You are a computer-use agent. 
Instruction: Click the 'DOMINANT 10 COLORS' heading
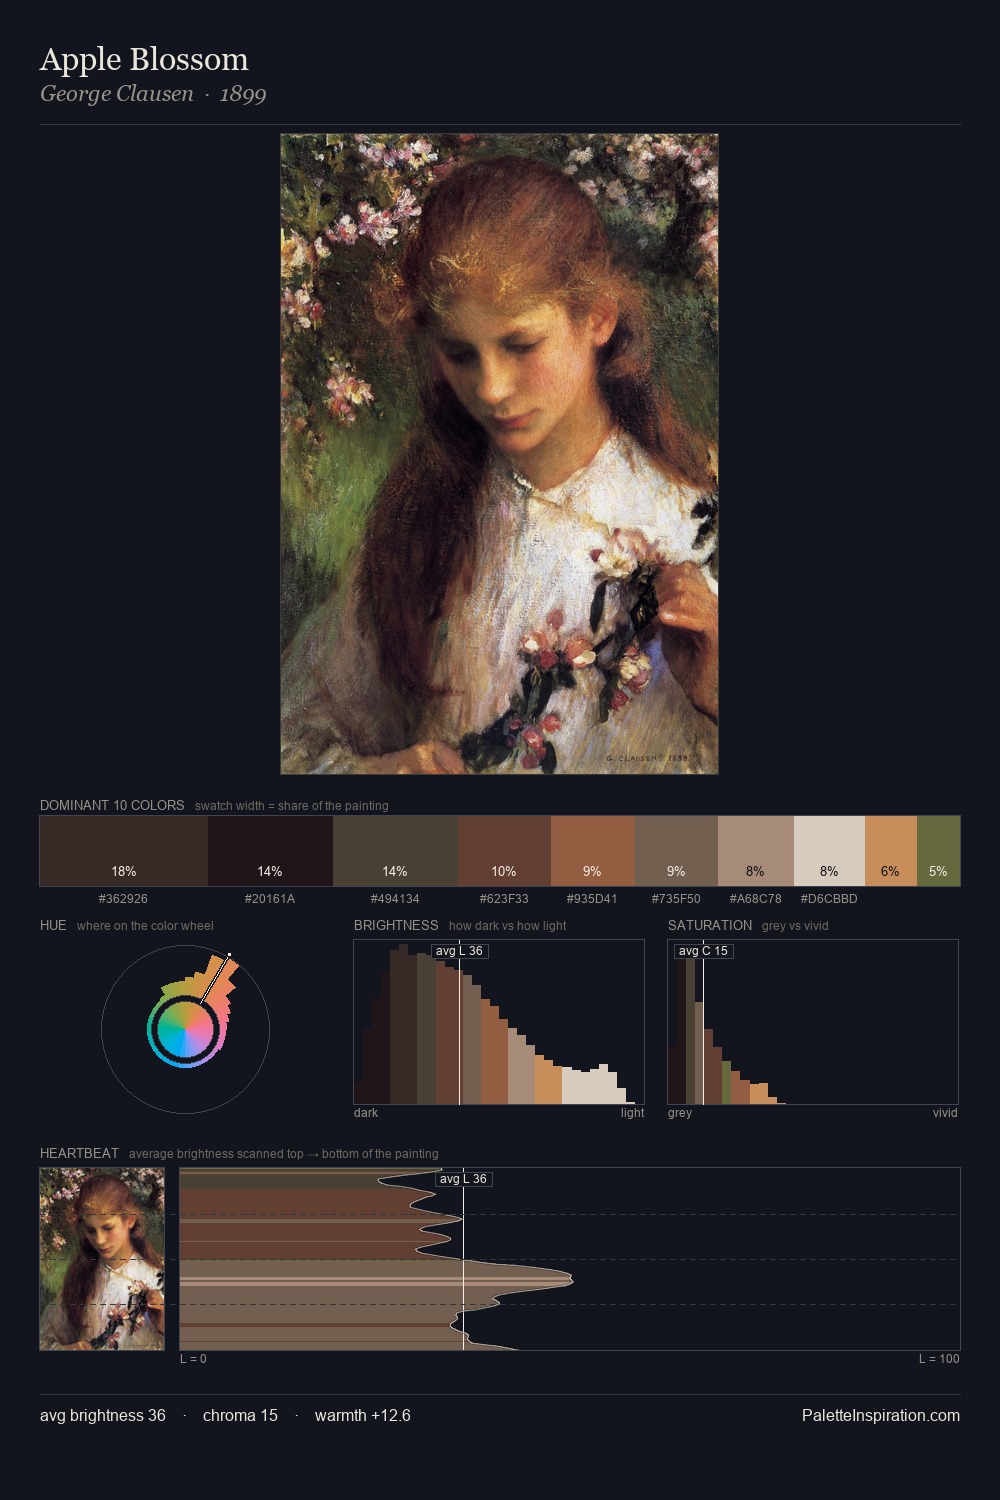coord(112,805)
